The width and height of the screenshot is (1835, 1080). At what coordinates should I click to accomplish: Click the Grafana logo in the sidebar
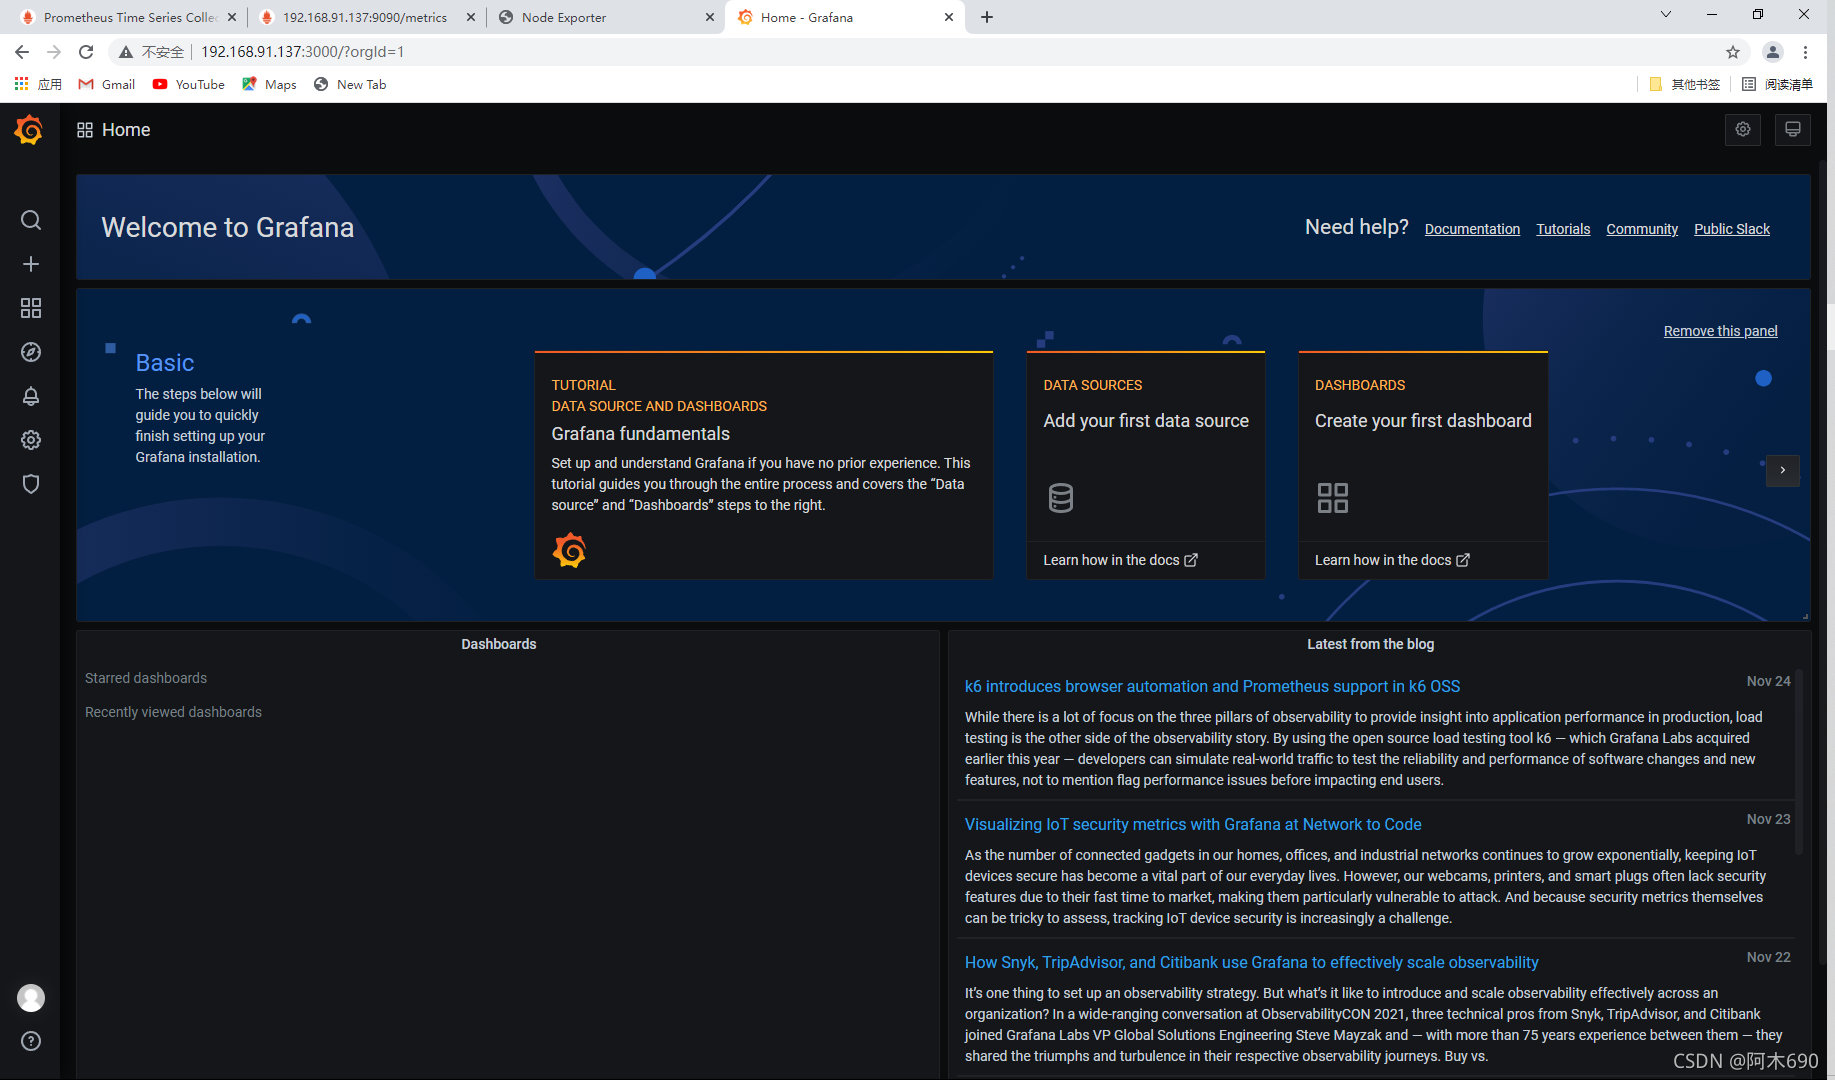pos(29,130)
